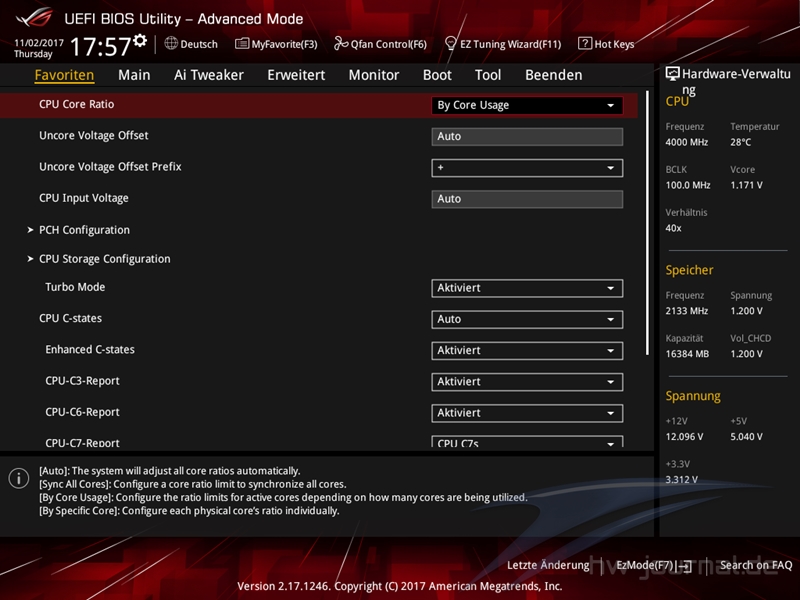Click the CPU temperature value 28°C
This screenshot has height=600, width=800.
(740, 142)
